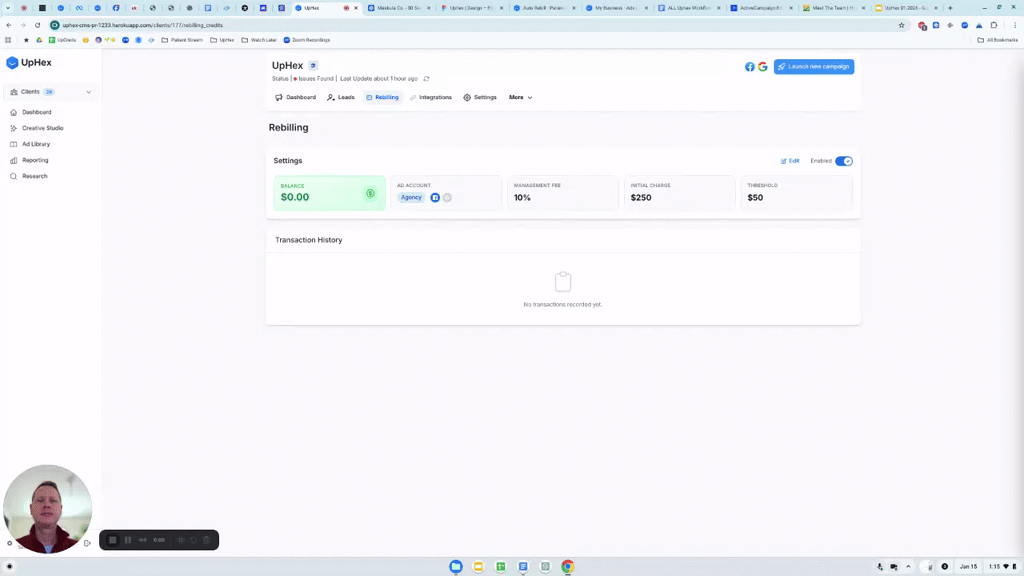Screen dimensions: 1024x576
Task: Click the pause icon in the recording control bar
Action: (128, 540)
